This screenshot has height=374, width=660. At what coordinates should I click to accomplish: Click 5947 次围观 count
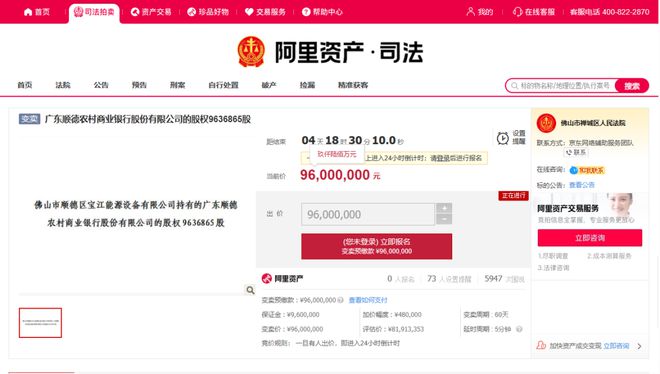(x=504, y=279)
